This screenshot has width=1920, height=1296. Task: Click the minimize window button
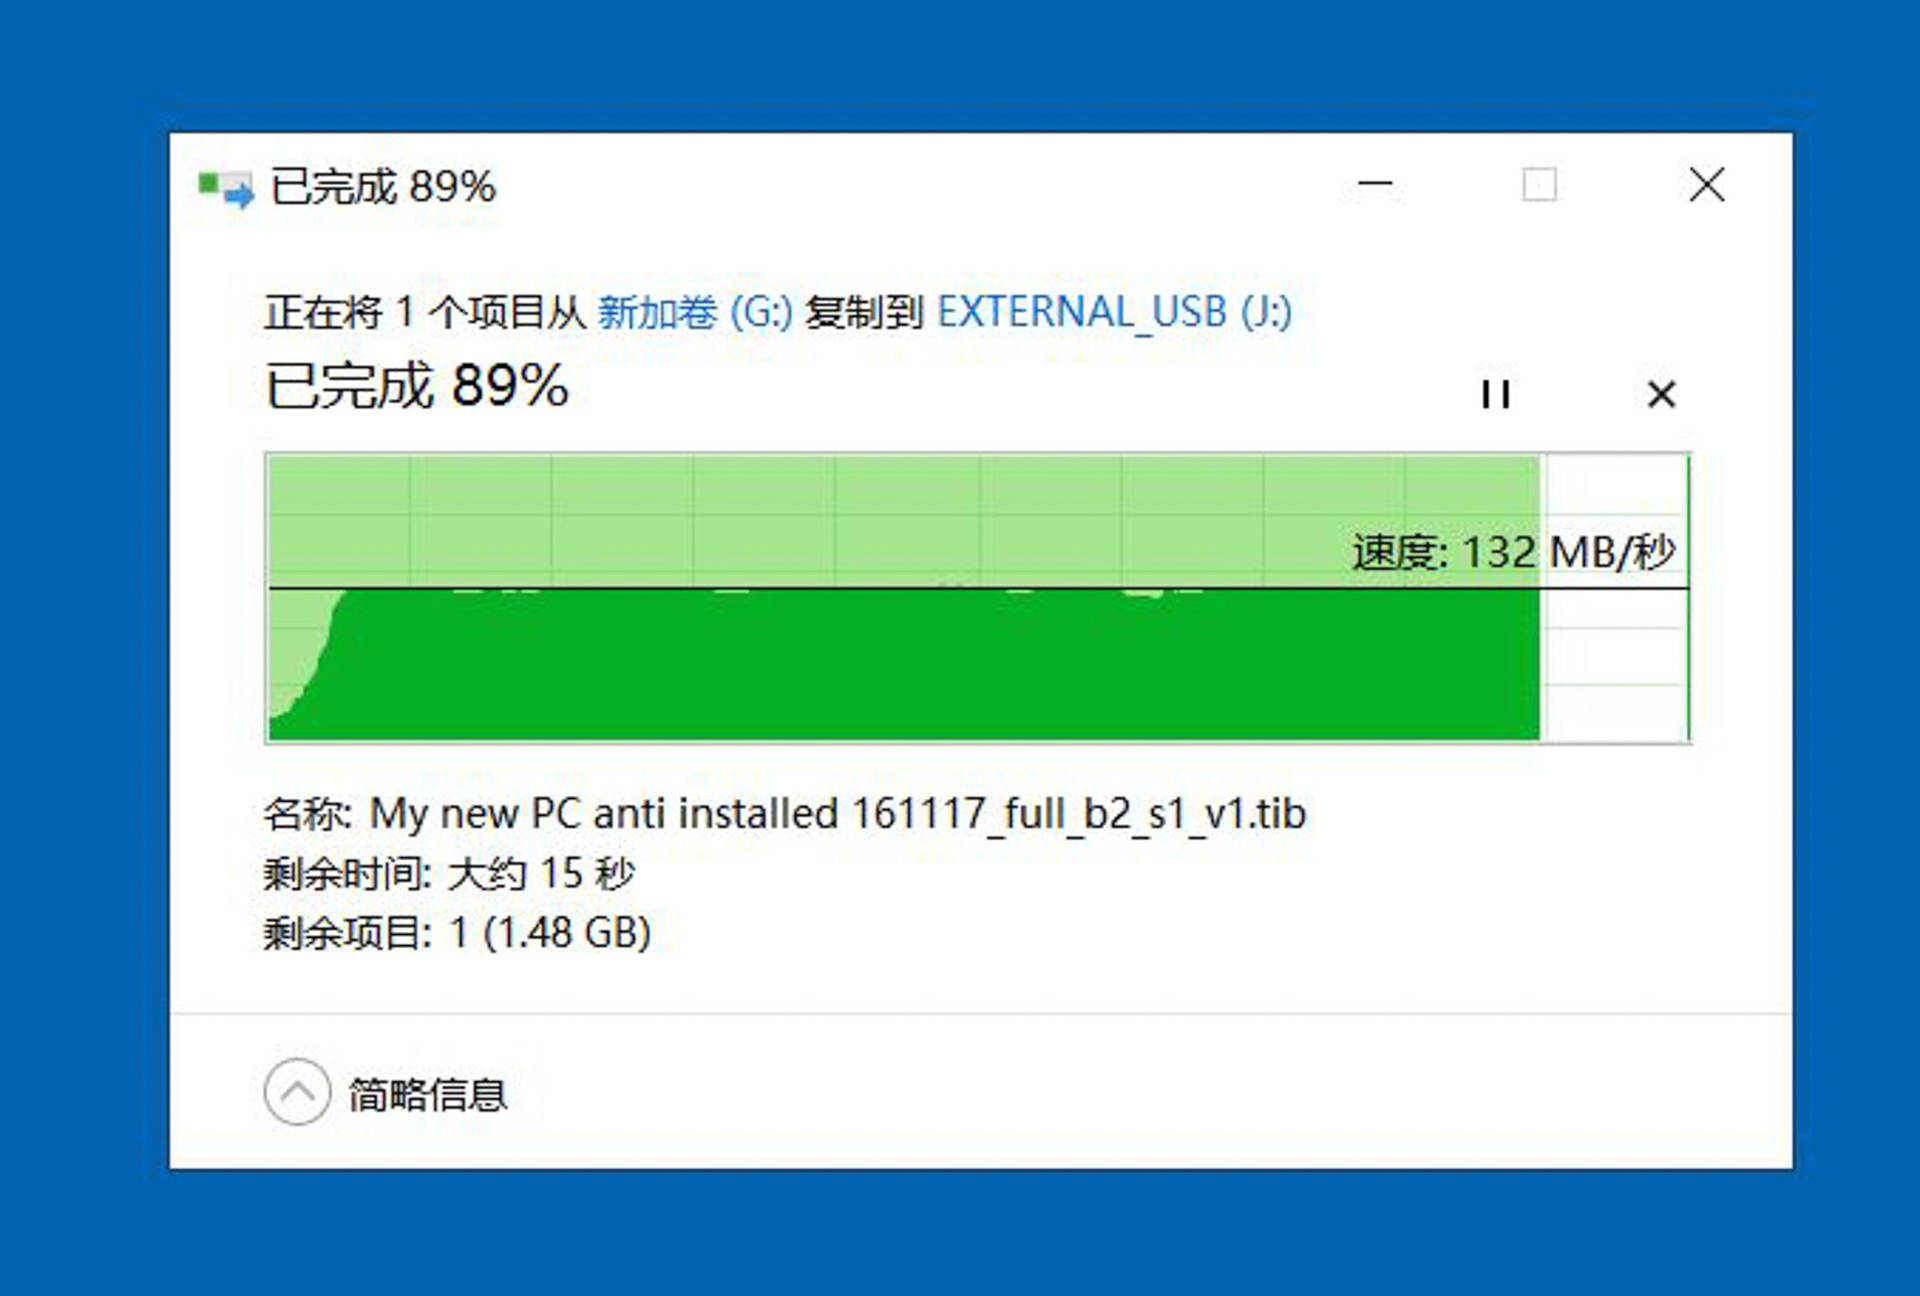point(1373,185)
